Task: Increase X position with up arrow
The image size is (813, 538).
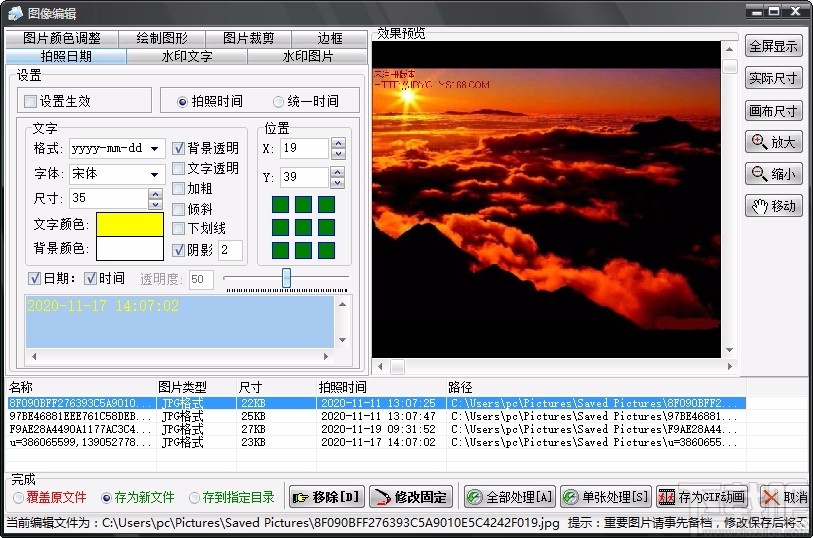Action: [338, 143]
